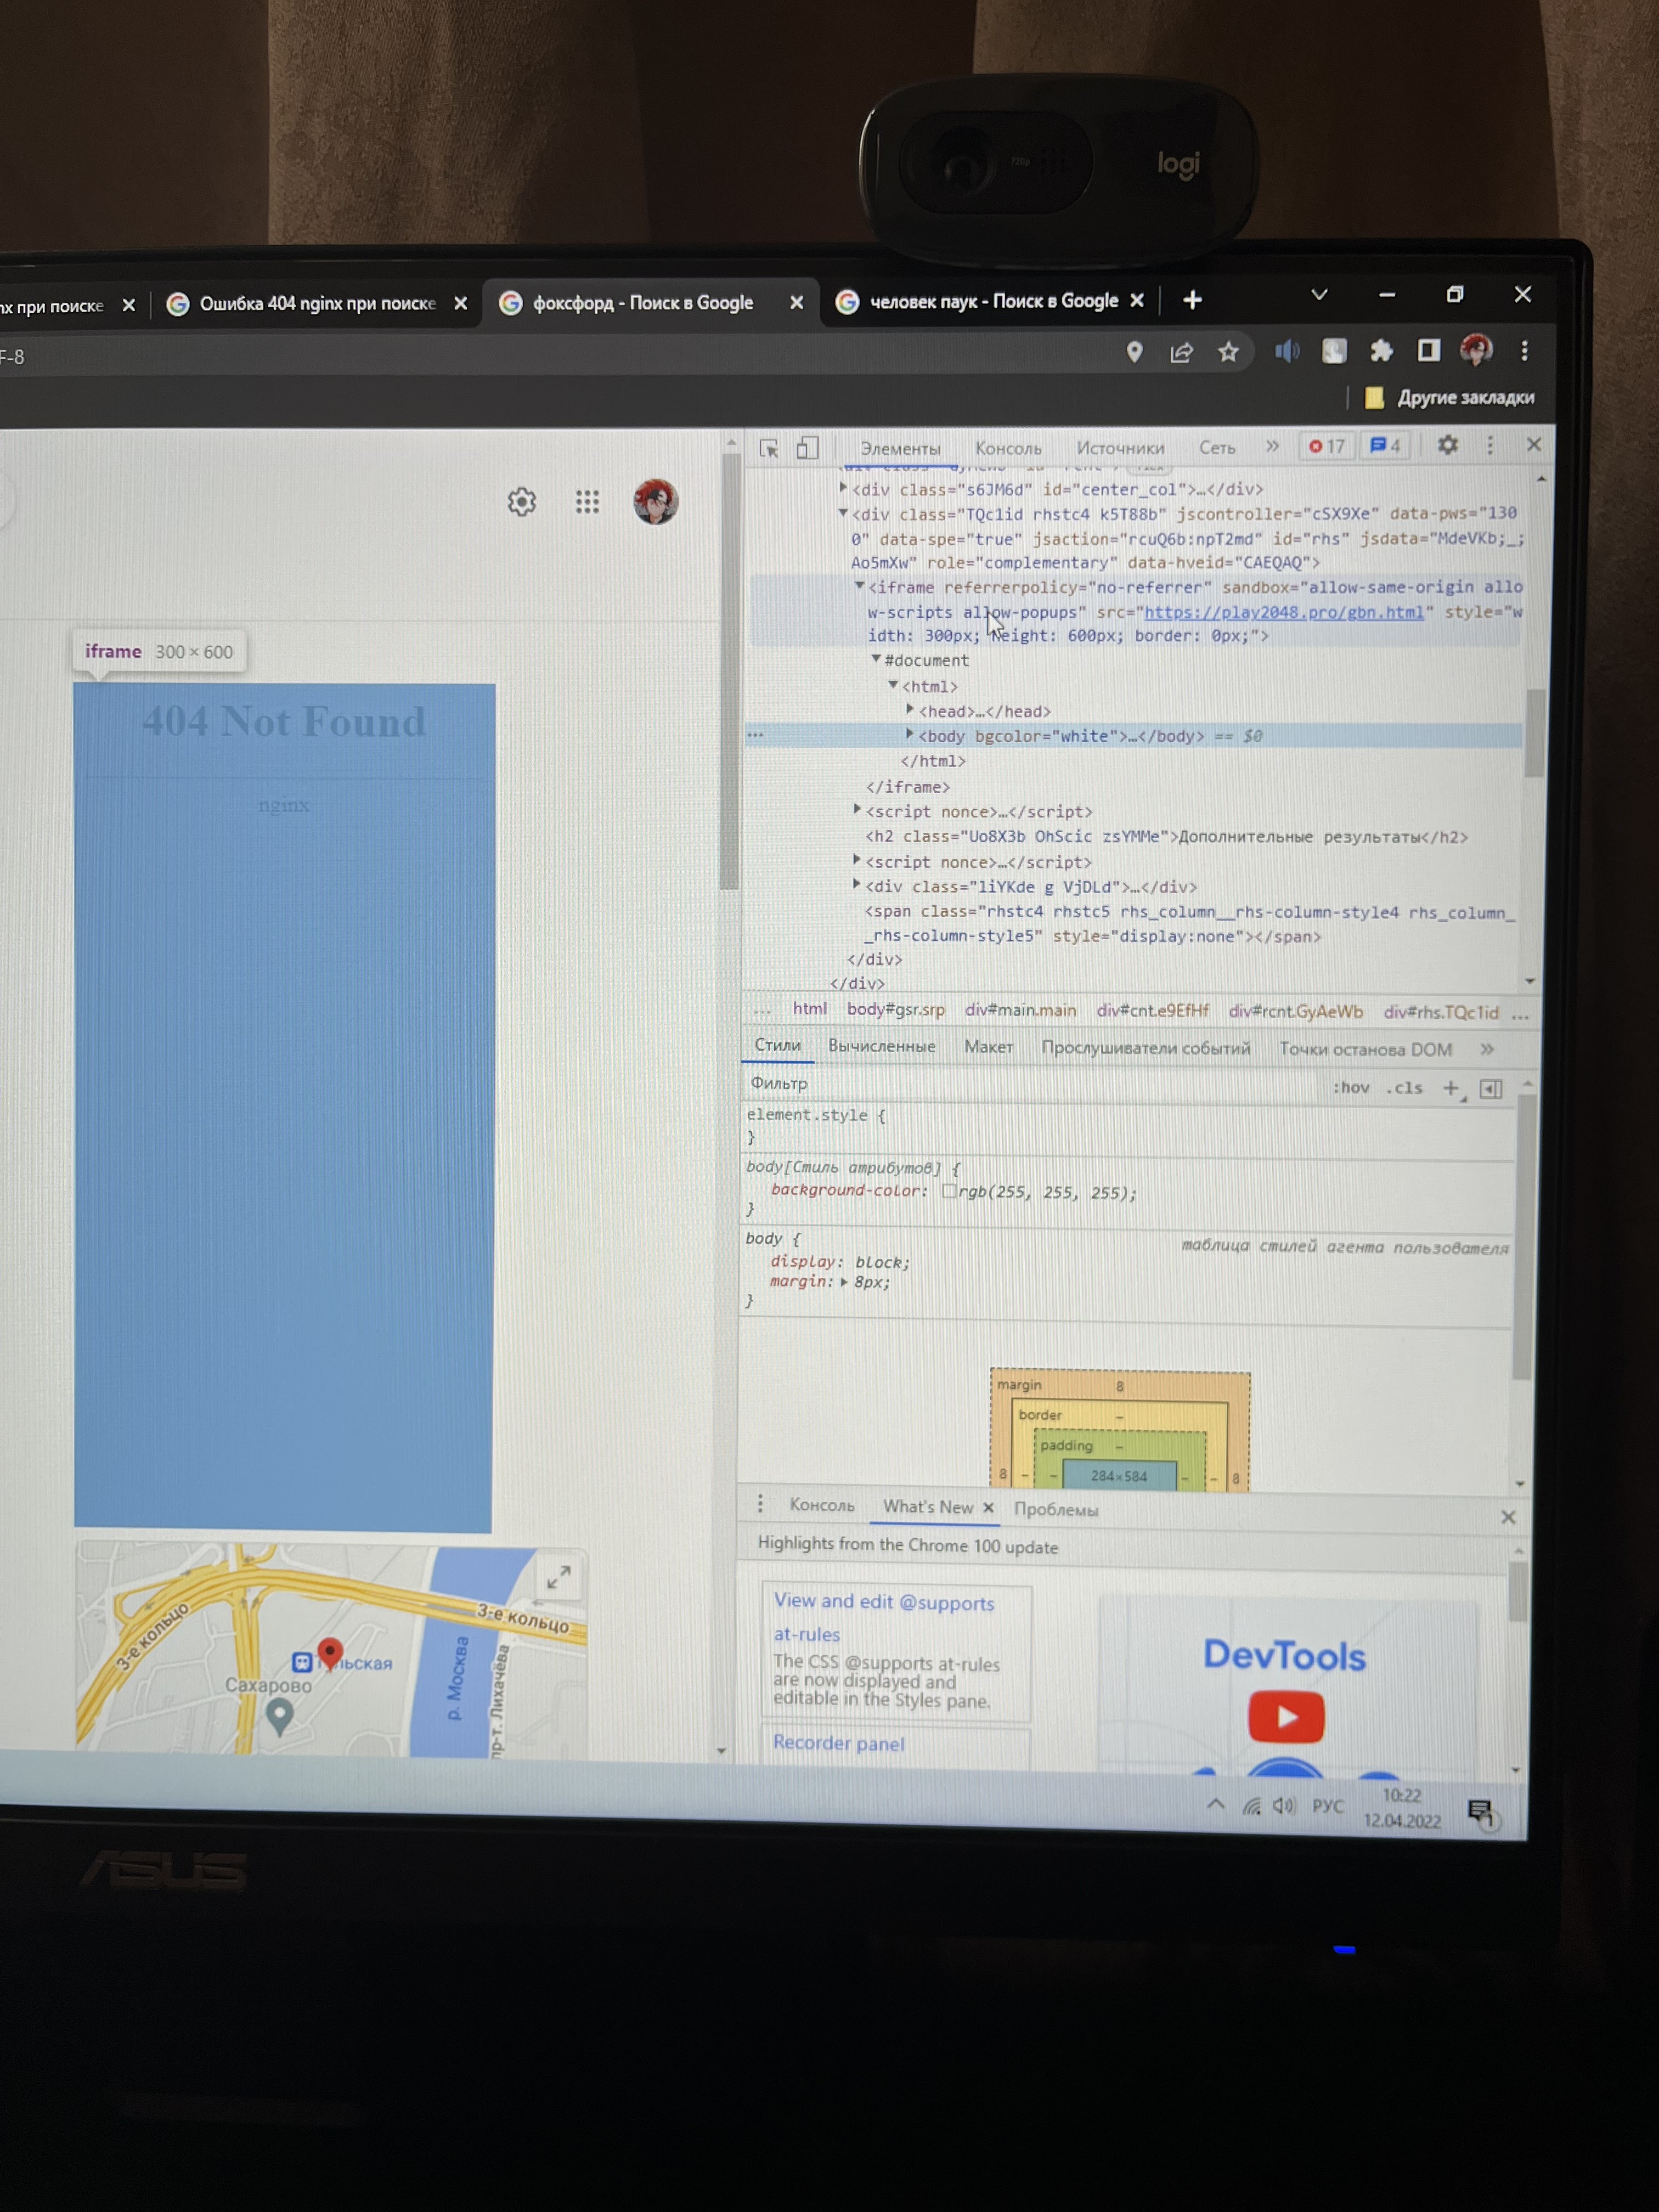Screen dimensions: 1659x2212
Task: Play the DevTools YouTube video
Action: [1286, 1716]
